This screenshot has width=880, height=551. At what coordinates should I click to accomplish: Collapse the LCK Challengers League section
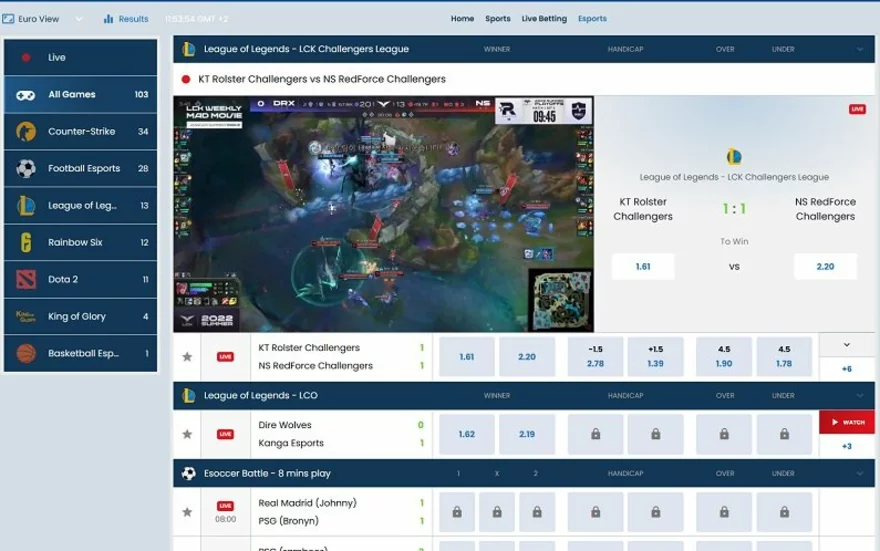859,49
